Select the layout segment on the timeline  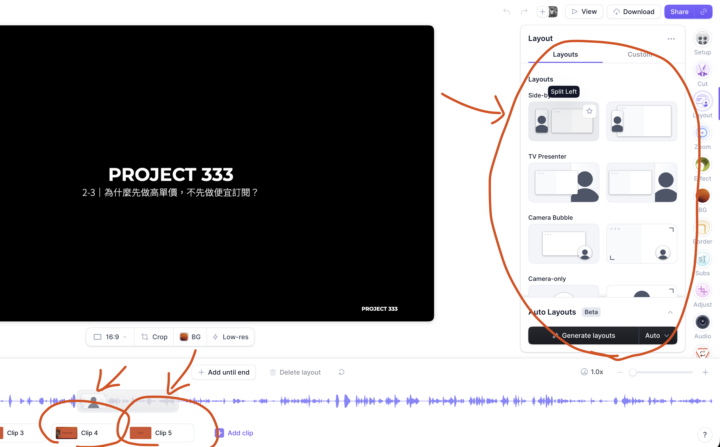127,401
